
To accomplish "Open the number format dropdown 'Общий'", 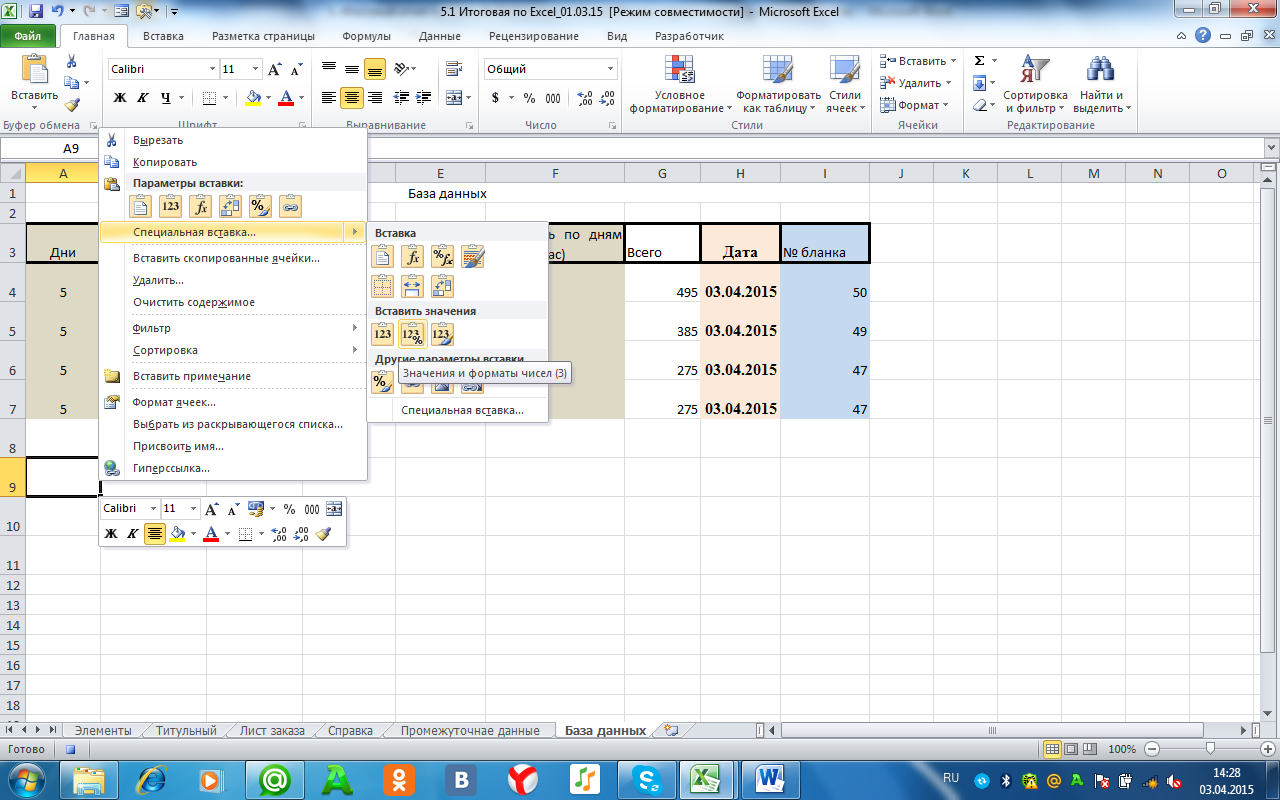I will 610,69.
